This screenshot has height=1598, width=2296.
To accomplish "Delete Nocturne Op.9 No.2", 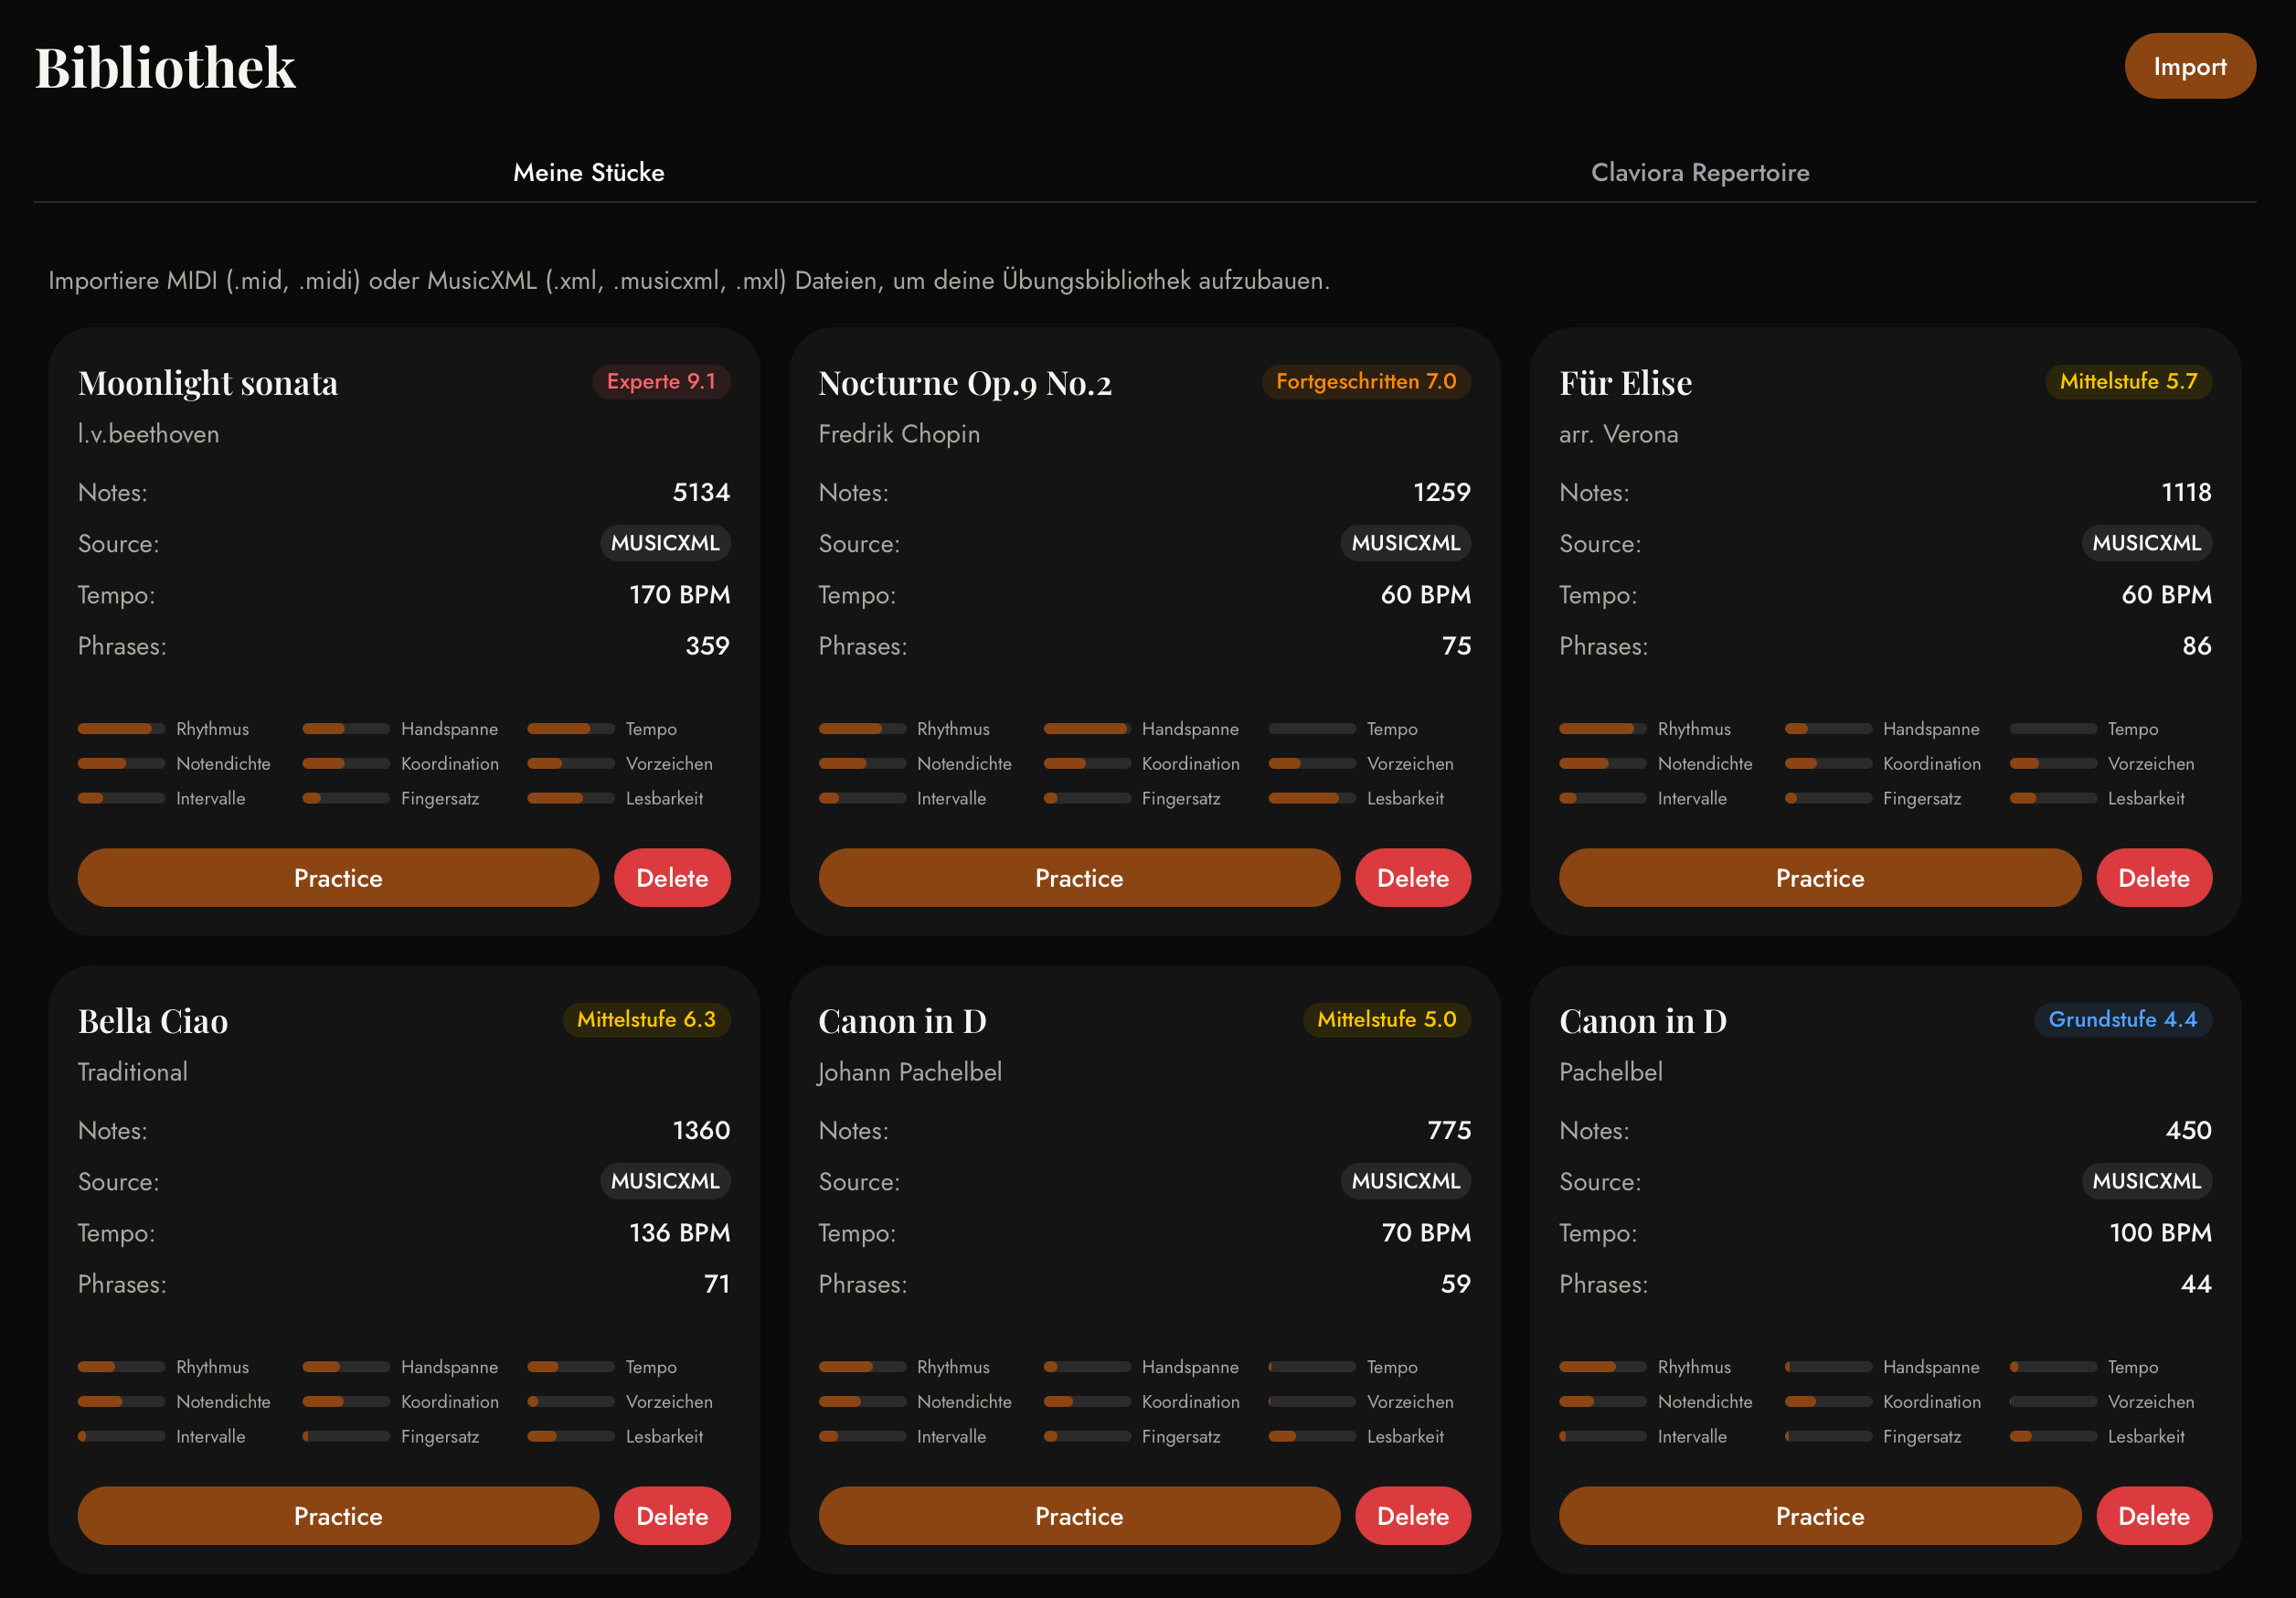I will 1412,877.
